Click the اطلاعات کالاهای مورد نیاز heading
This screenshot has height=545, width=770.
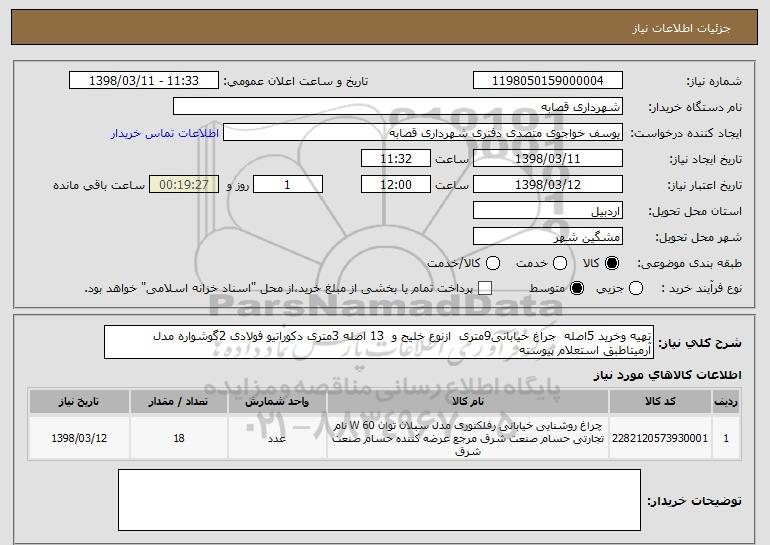point(667,375)
